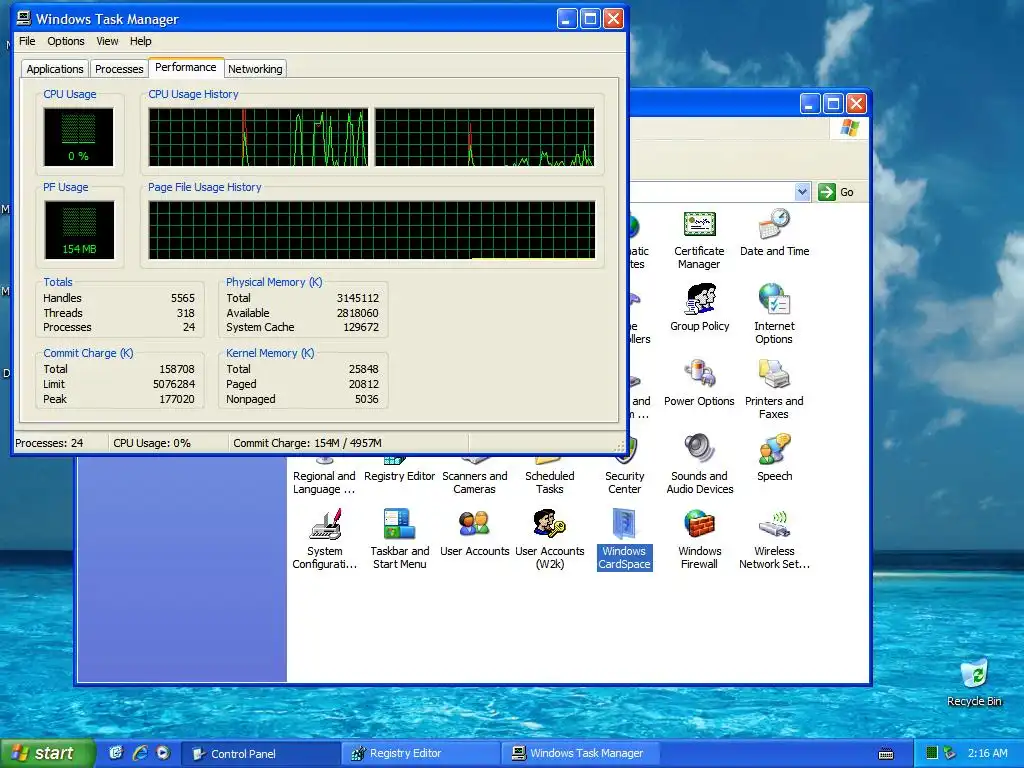Screen dimensions: 1024x768
Task: Launch Windows Media Player from Quick Launch
Action: (163, 753)
